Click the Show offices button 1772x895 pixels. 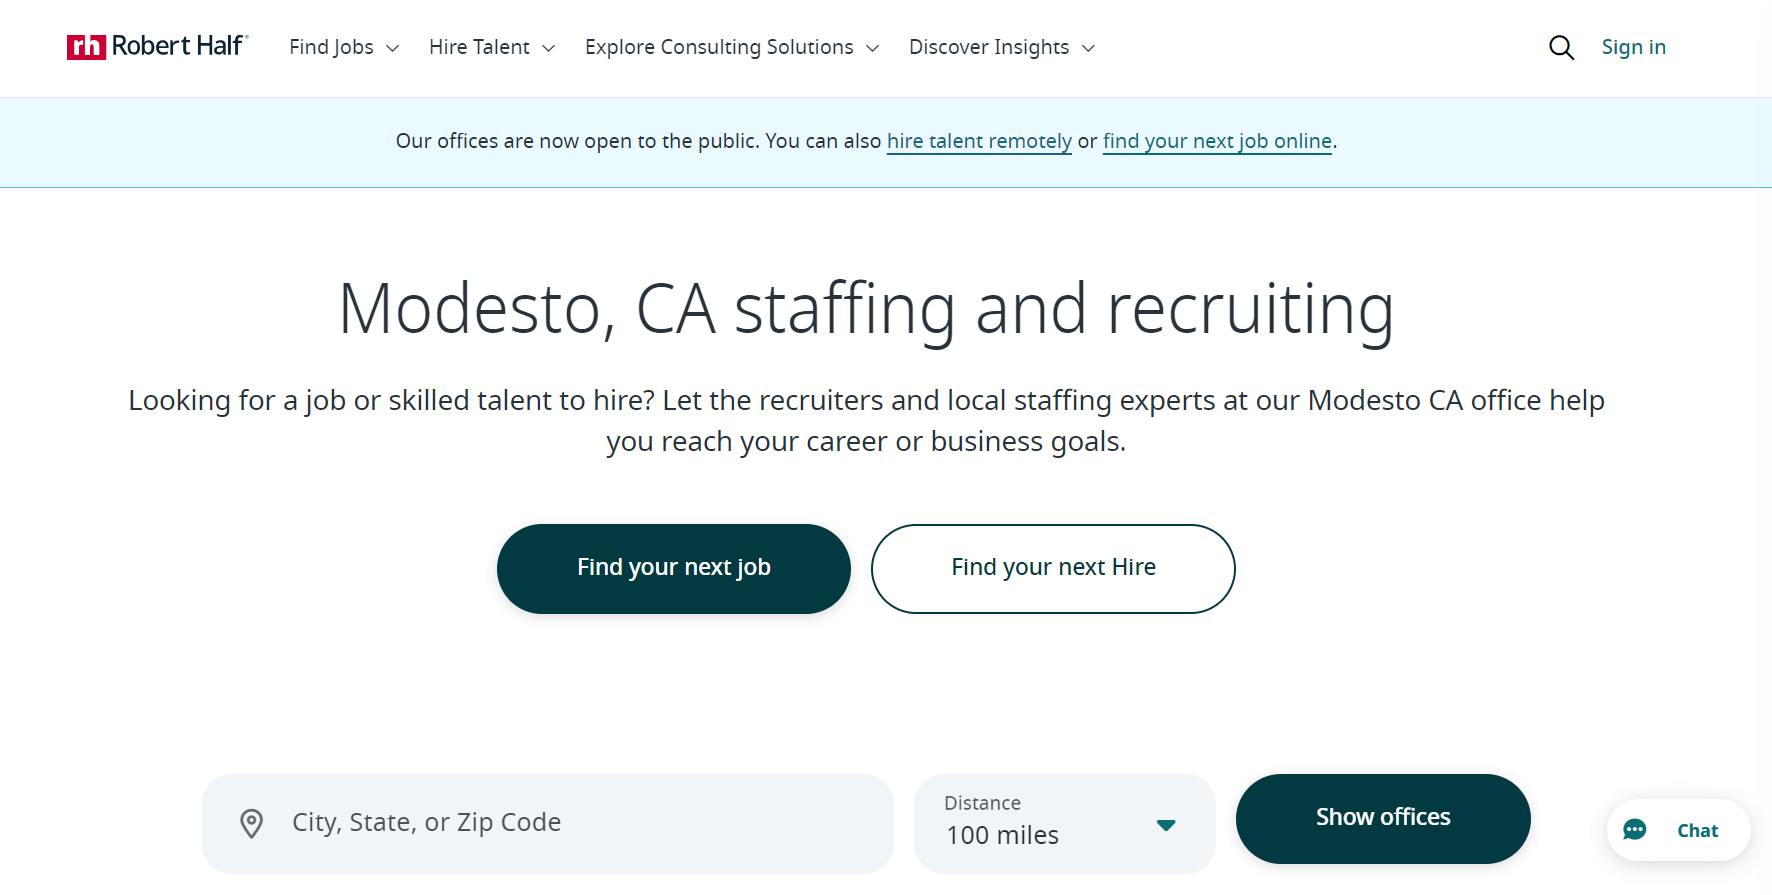click(1383, 817)
